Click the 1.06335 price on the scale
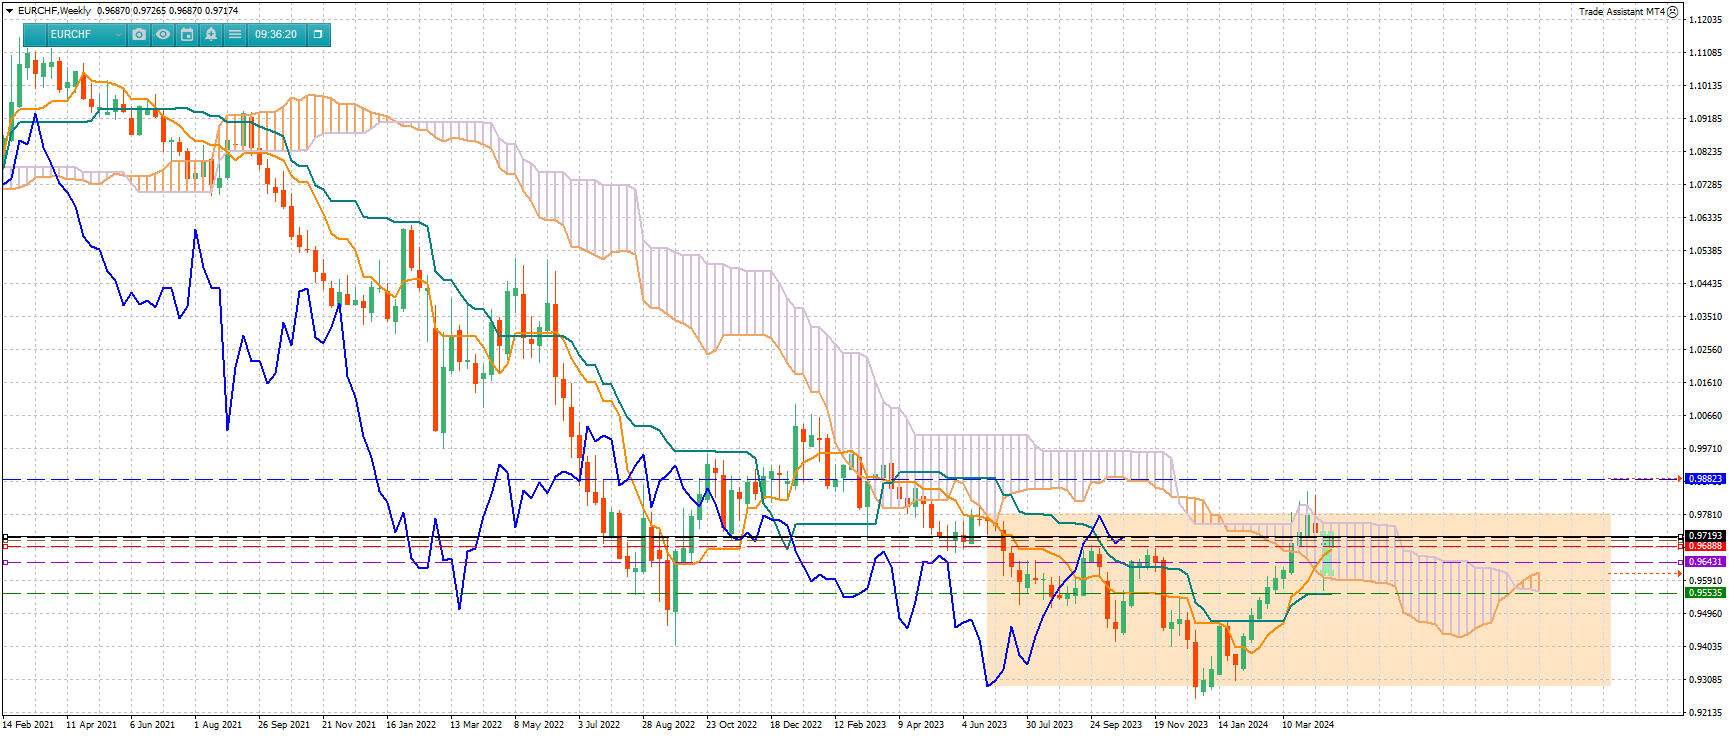Image resolution: width=1729 pixels, height=736 pixels. 1706,218
